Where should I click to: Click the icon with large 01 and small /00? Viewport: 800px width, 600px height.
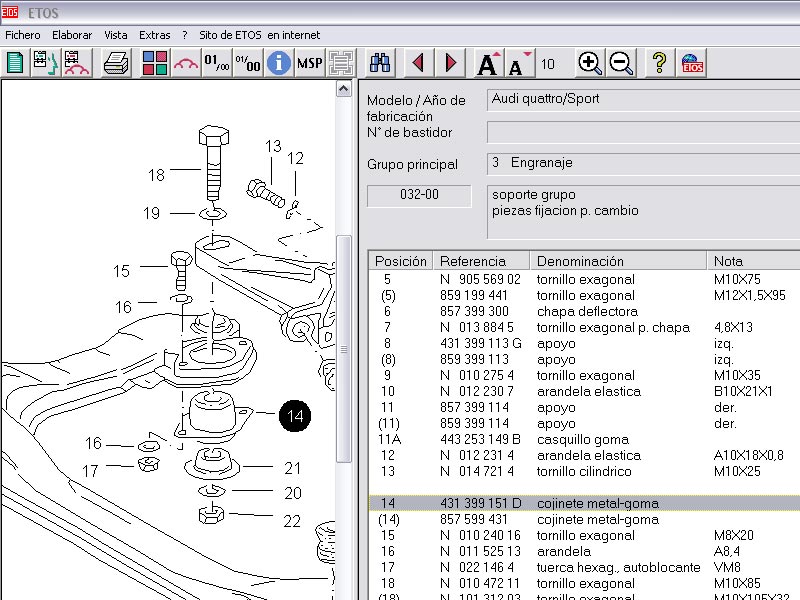tap(217, 63)
